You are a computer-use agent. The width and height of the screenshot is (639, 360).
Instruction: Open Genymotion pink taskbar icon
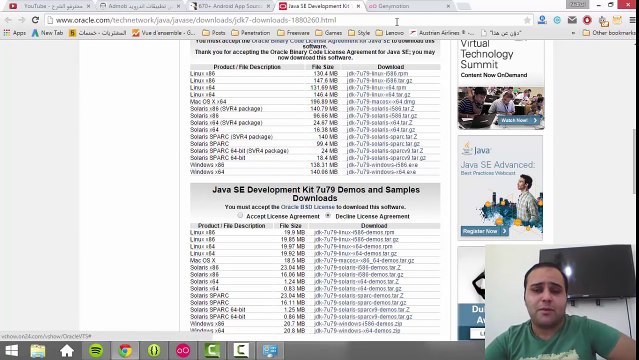pyautogui.click(x=183, y=351)
